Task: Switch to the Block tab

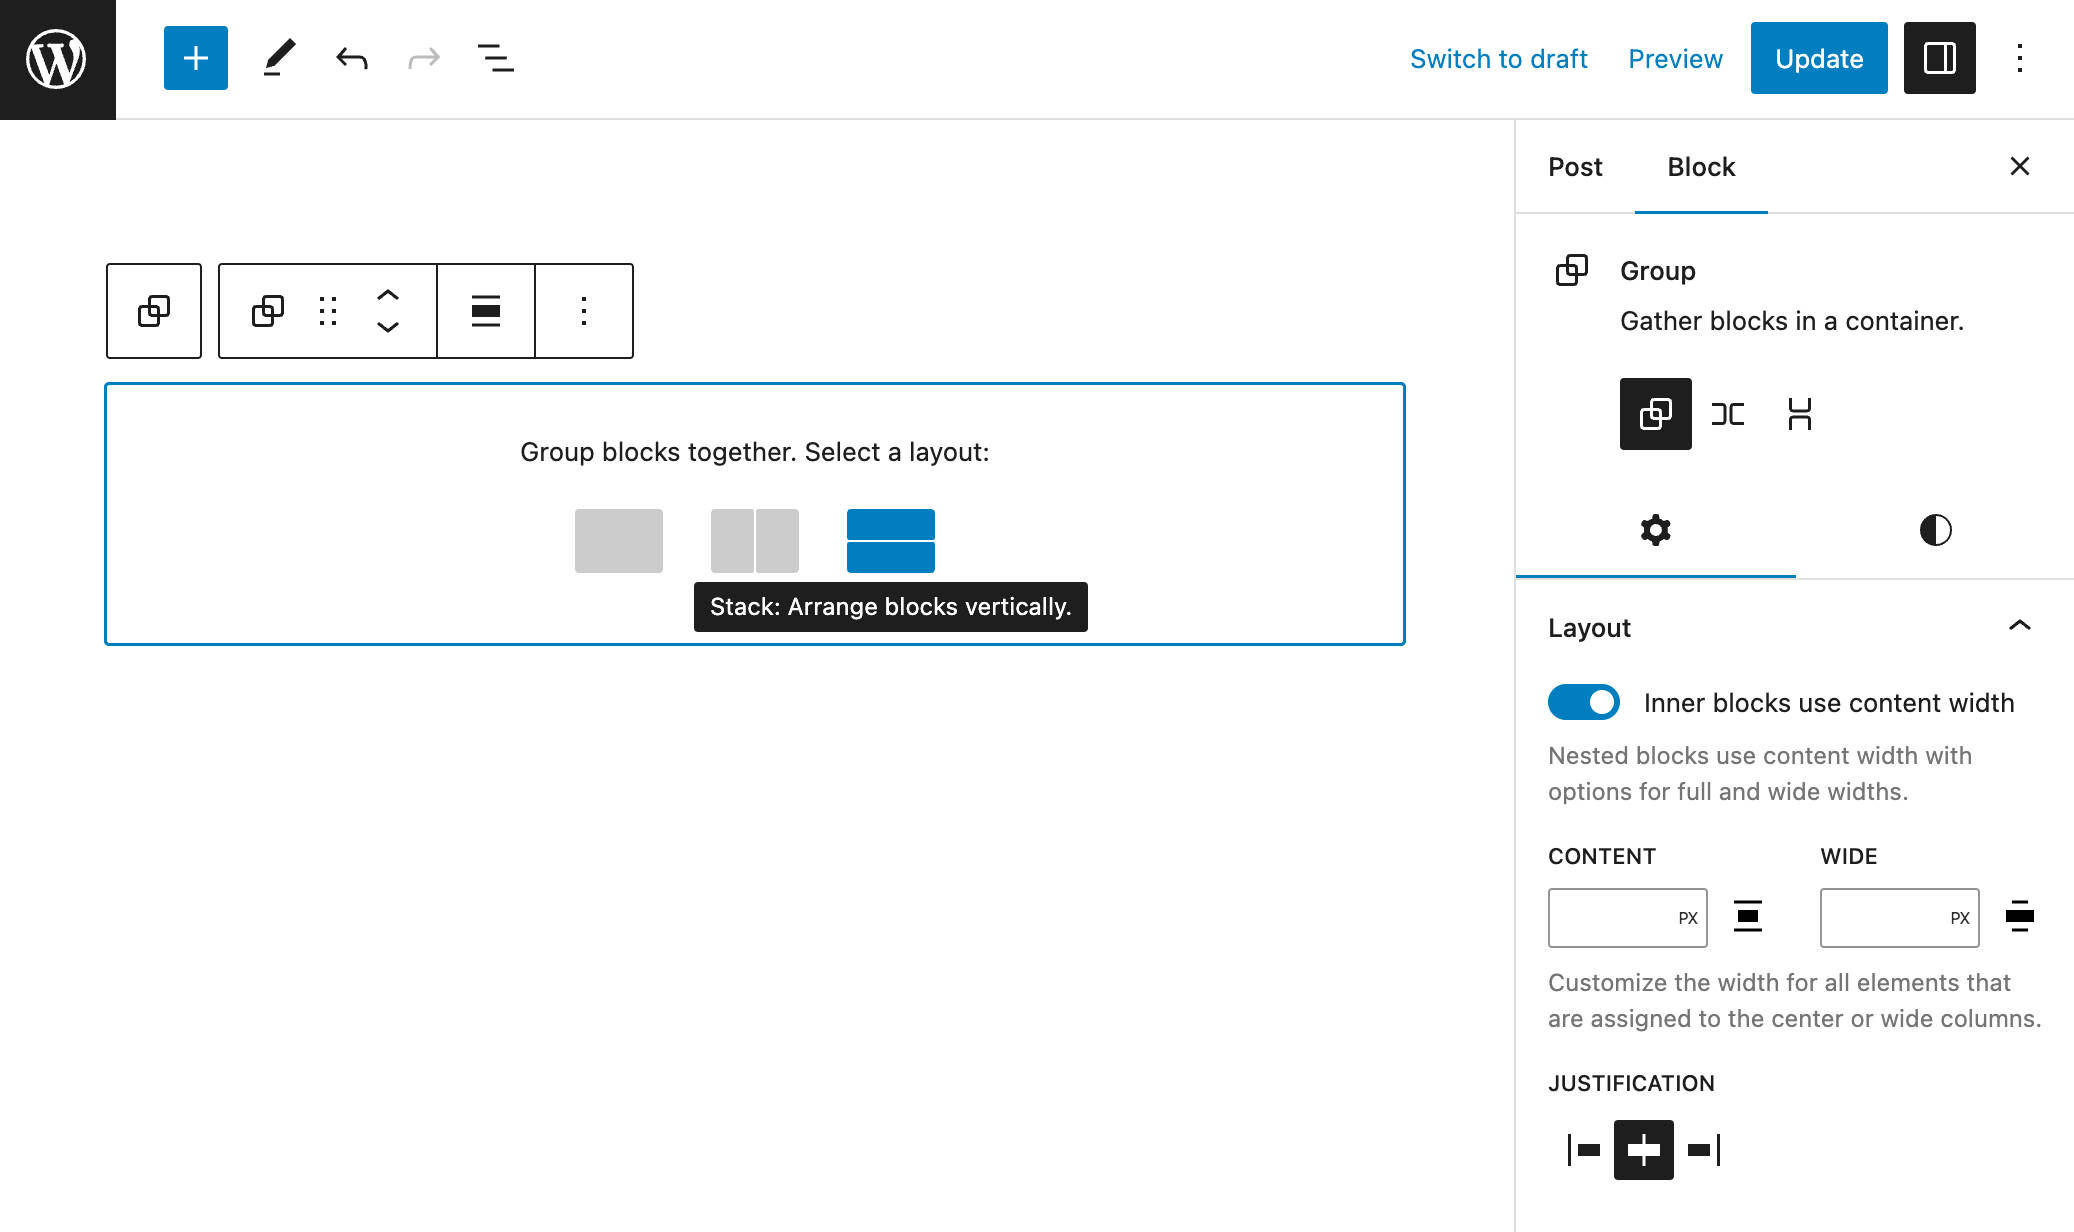Action: [x=1700, y=166]
